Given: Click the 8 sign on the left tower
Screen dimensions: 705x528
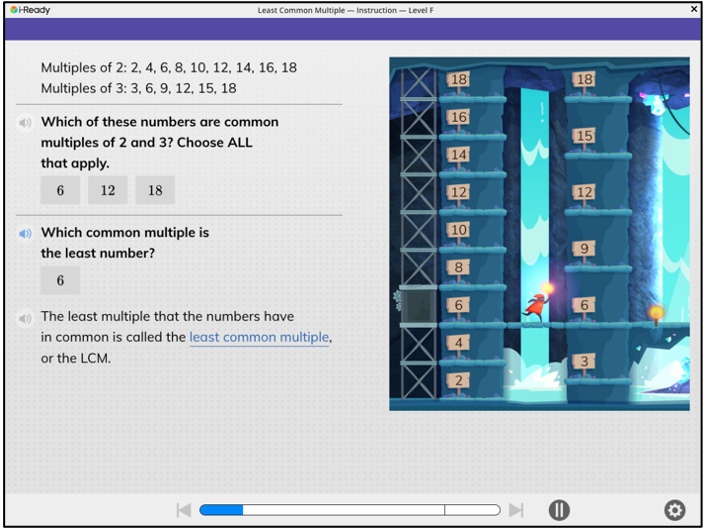Looking at the screenshot, I should [458, 267].
